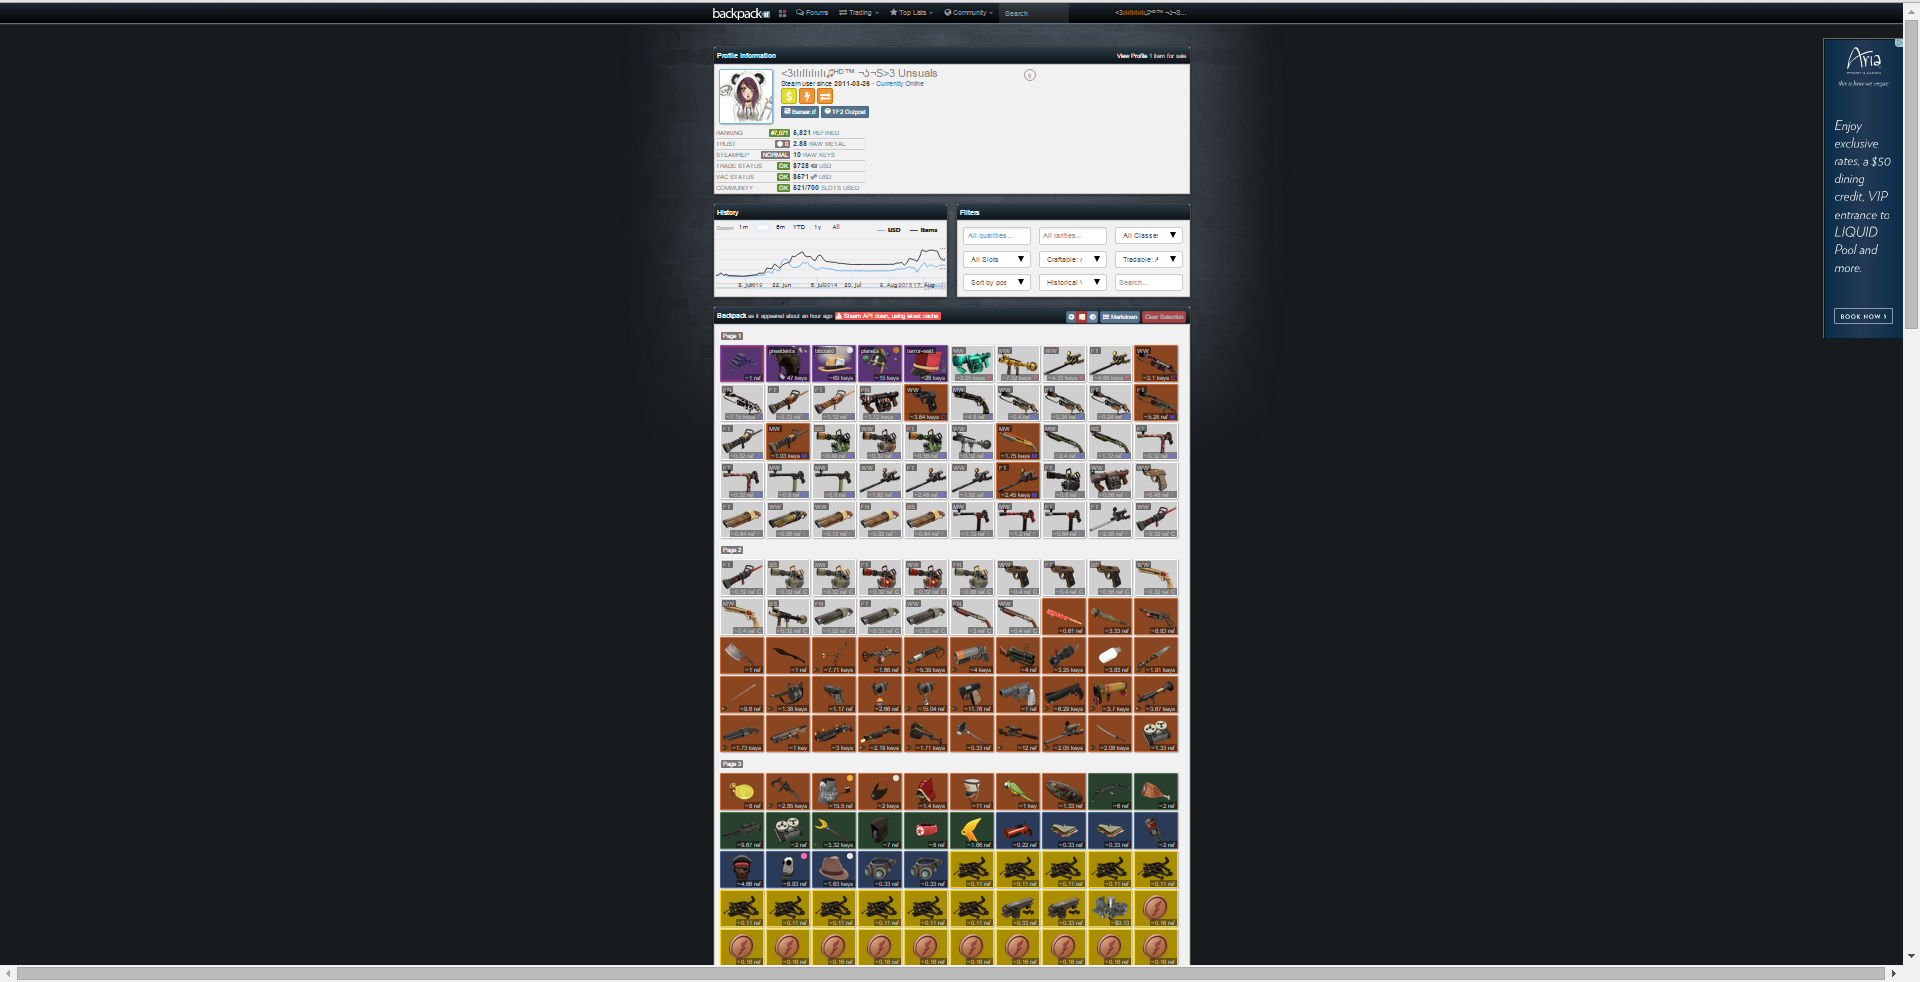Open the colored grid icon beside the logo
This screenshot has height=982, width=1920.
(x=782, y=13)
